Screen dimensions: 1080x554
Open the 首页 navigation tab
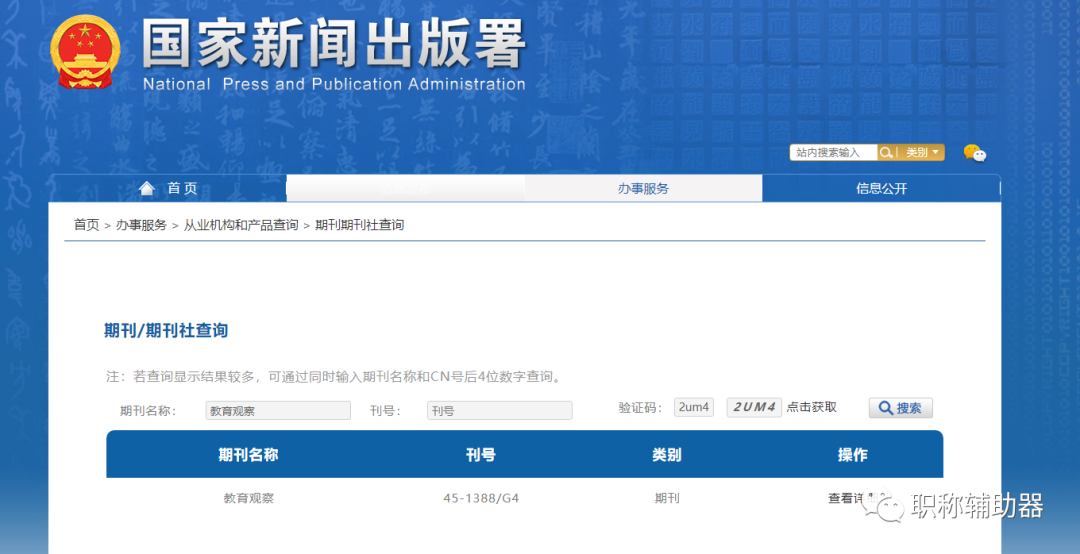pos(168,188)
